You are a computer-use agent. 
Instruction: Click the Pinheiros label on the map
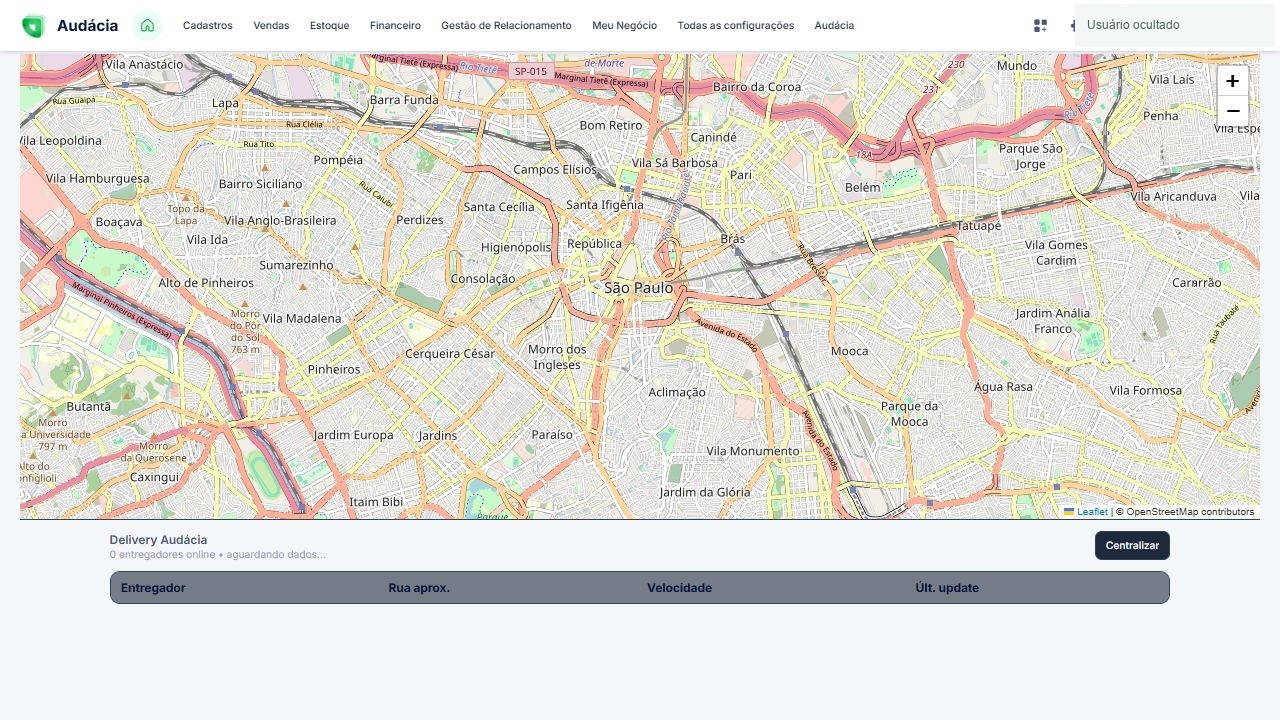click(x=334, y=370)
